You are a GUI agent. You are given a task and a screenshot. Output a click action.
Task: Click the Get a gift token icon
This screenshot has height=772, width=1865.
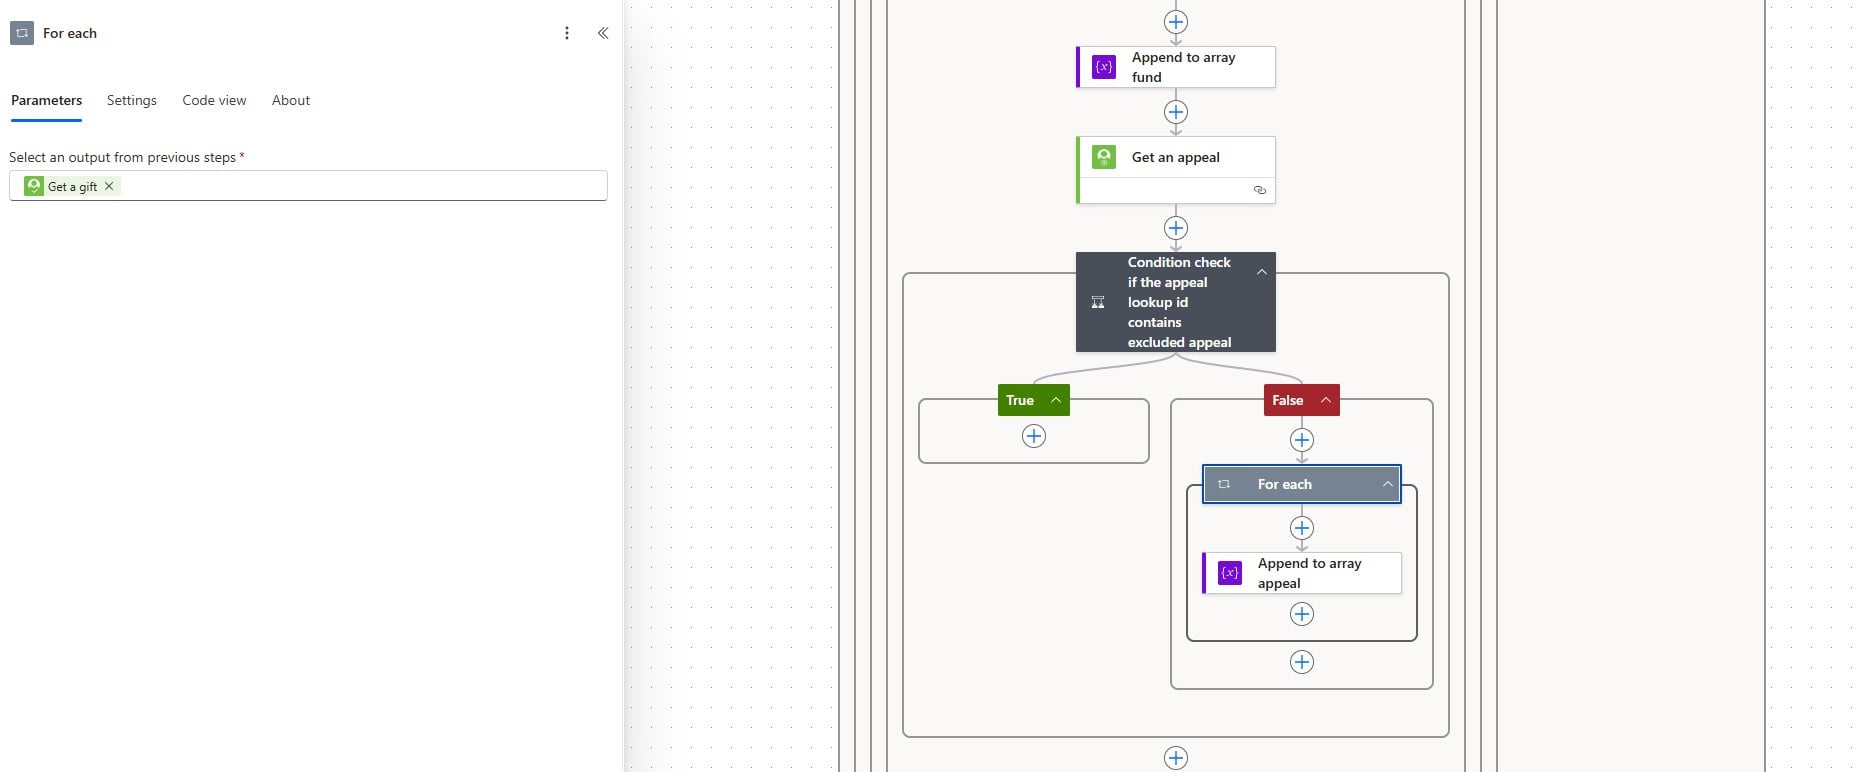34,186
